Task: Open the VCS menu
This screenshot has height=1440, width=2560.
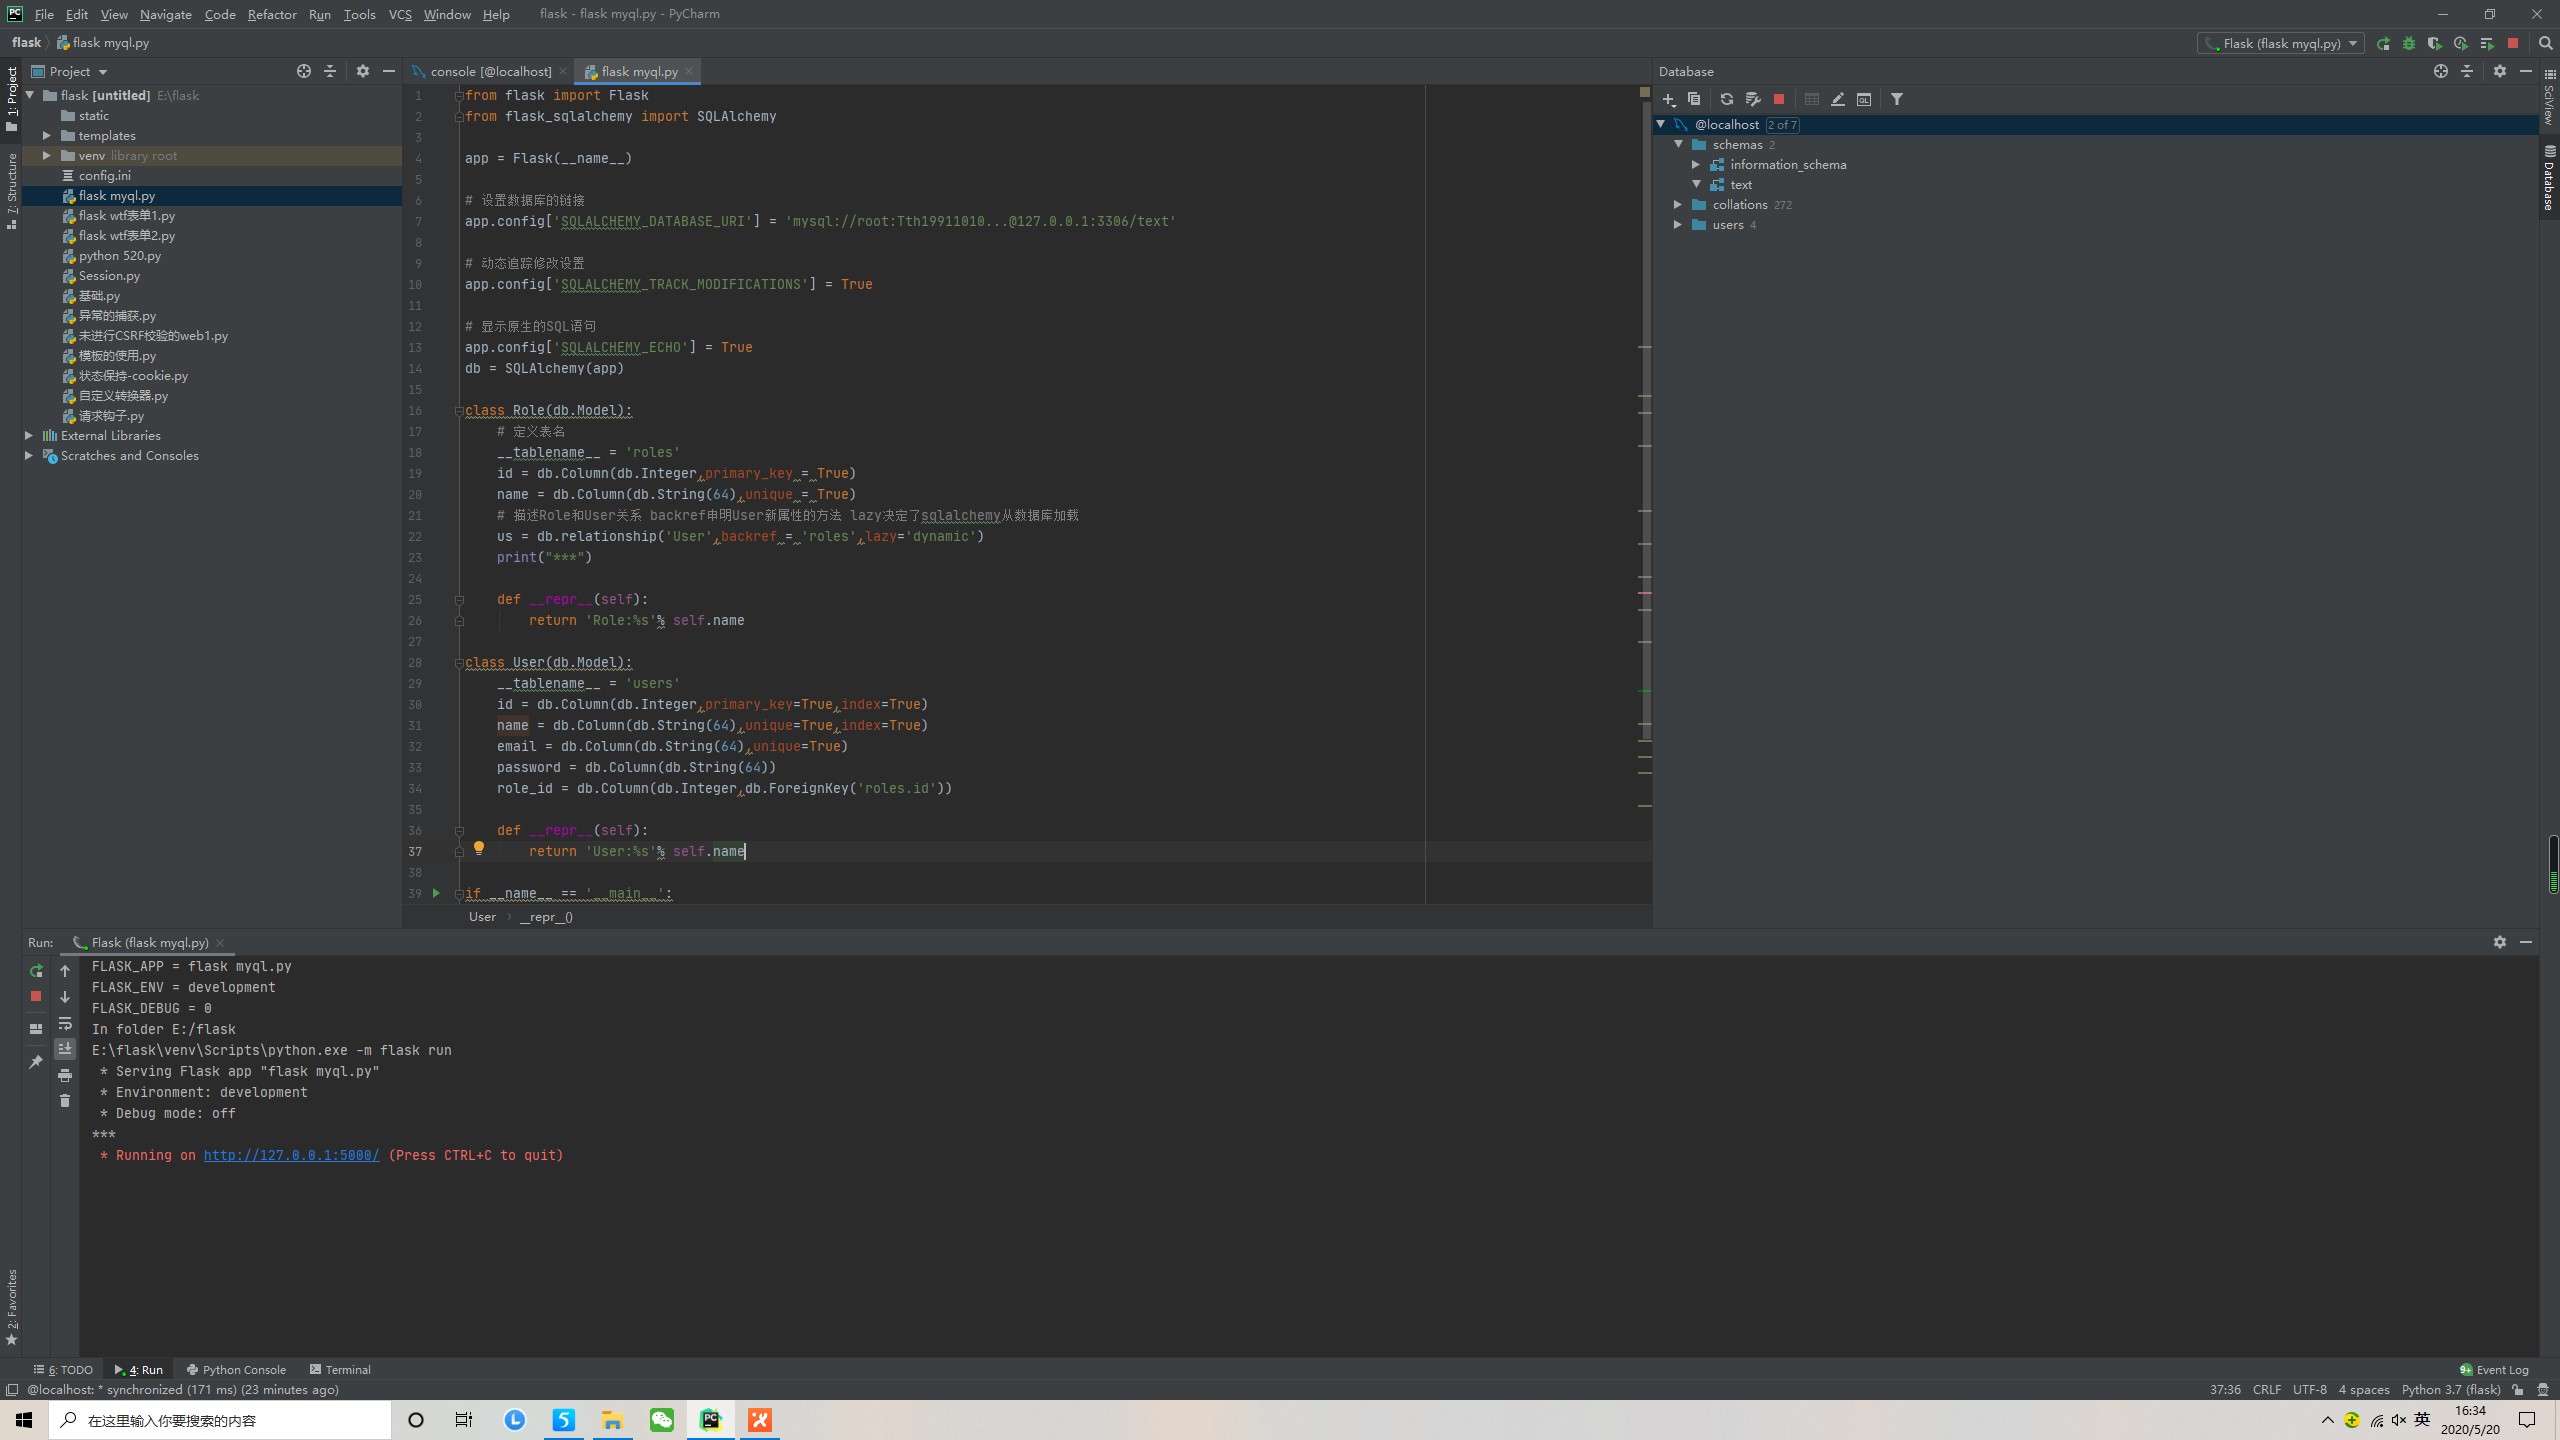Action: point(400,14)
